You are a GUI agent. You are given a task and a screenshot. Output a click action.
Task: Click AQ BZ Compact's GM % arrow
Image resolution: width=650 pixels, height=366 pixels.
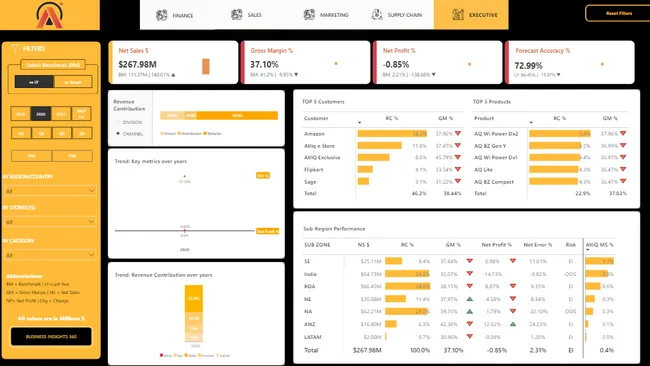pyautogui.click(x=623, y=181)
